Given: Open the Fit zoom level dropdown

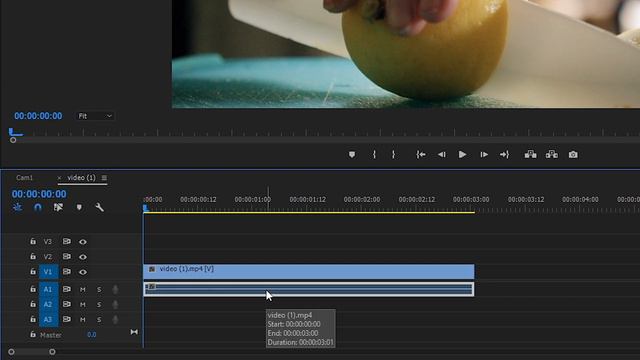Looking at the screenshot, I should tap(95, 116).
